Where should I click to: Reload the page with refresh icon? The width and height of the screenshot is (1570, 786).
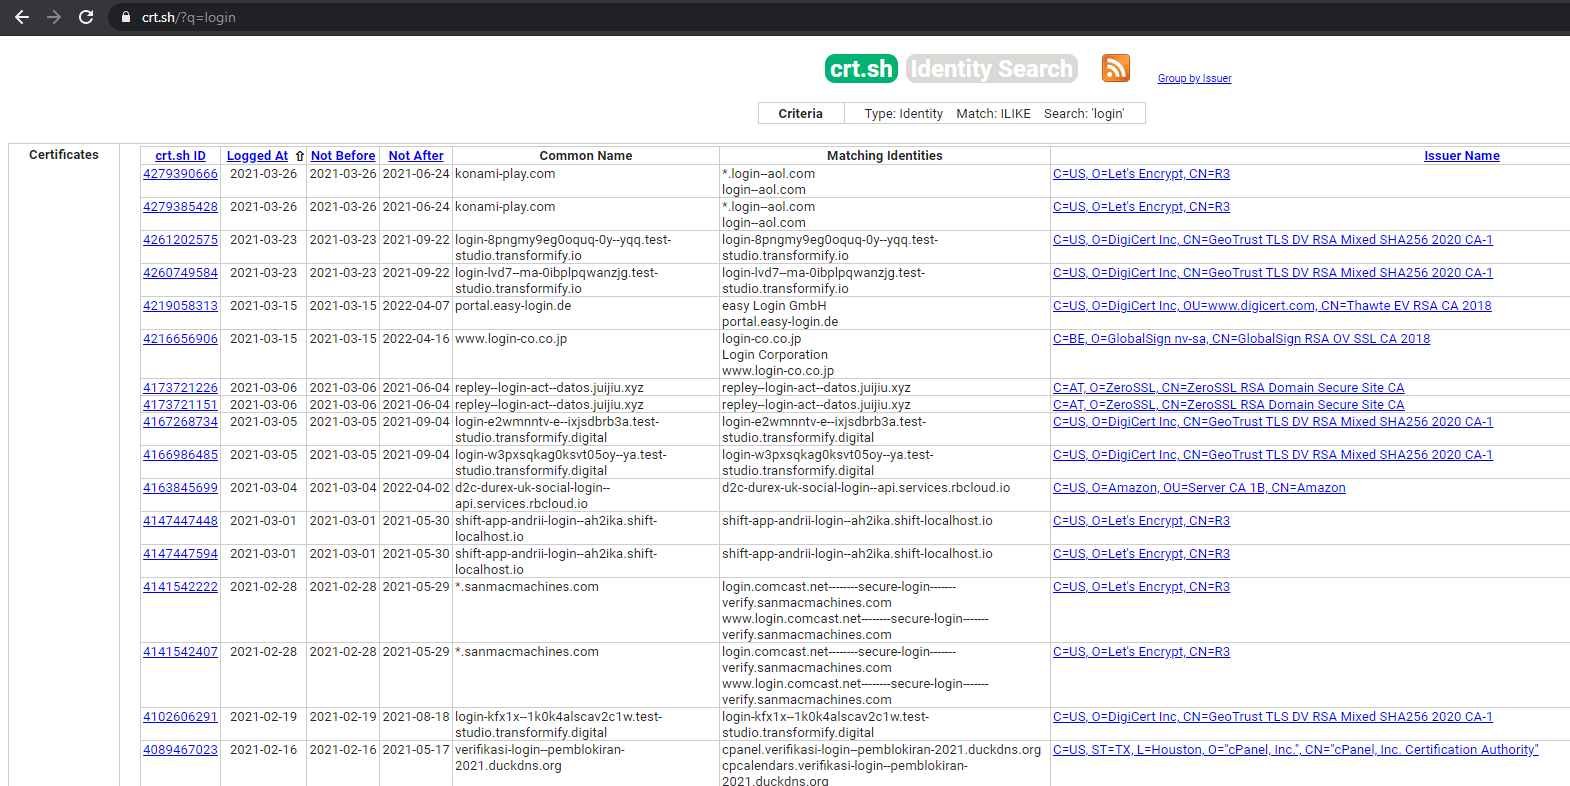point(86,17)
